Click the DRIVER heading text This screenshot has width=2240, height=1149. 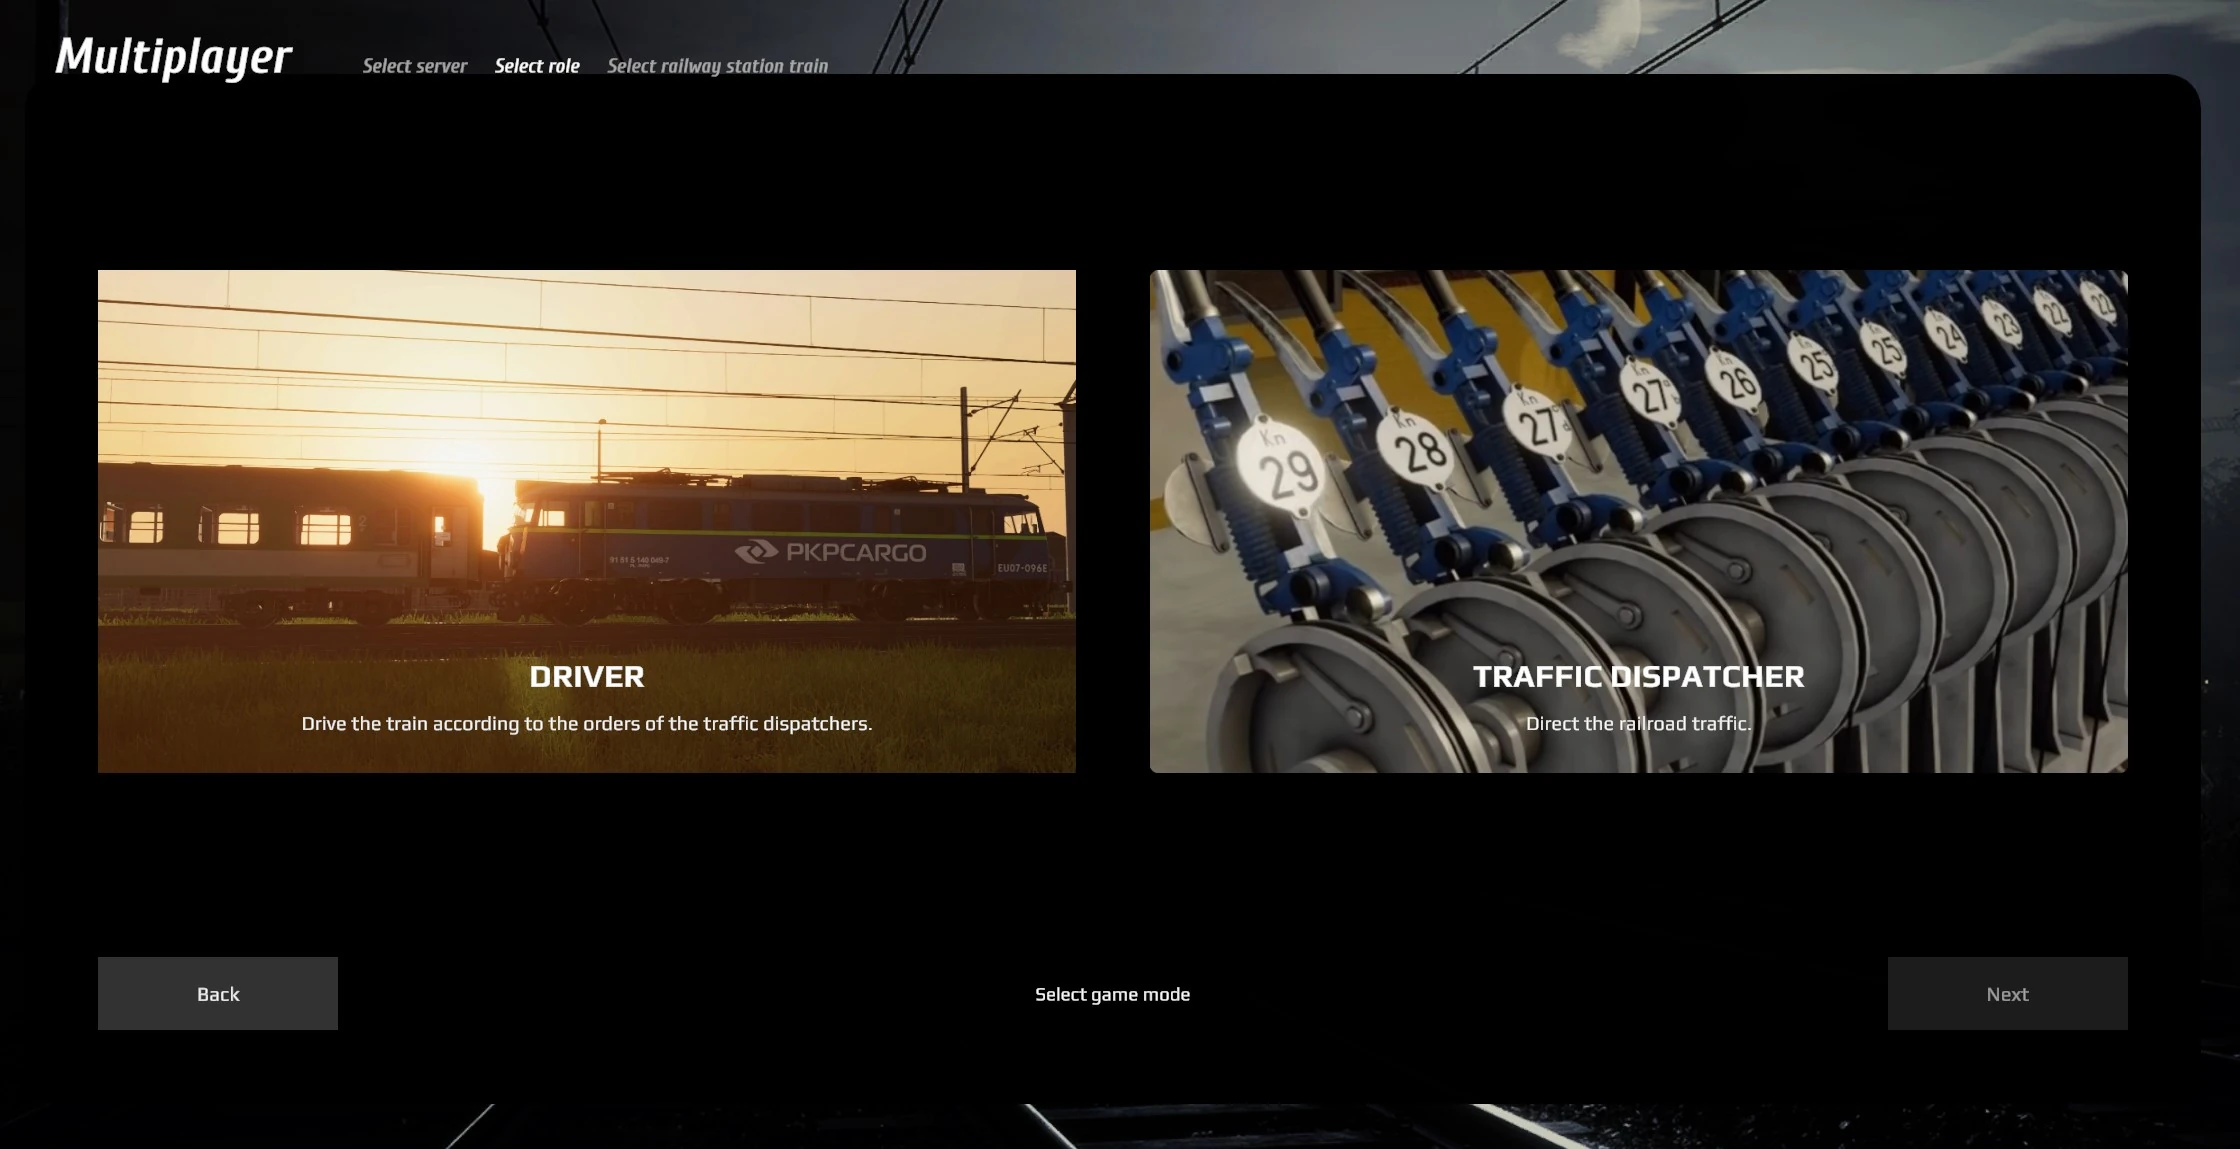click(586, 677)
